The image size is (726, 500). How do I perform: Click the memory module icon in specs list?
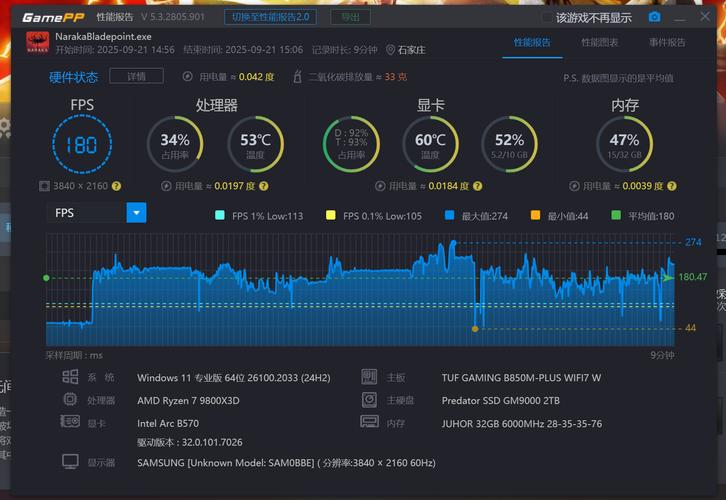coord(369,421)
